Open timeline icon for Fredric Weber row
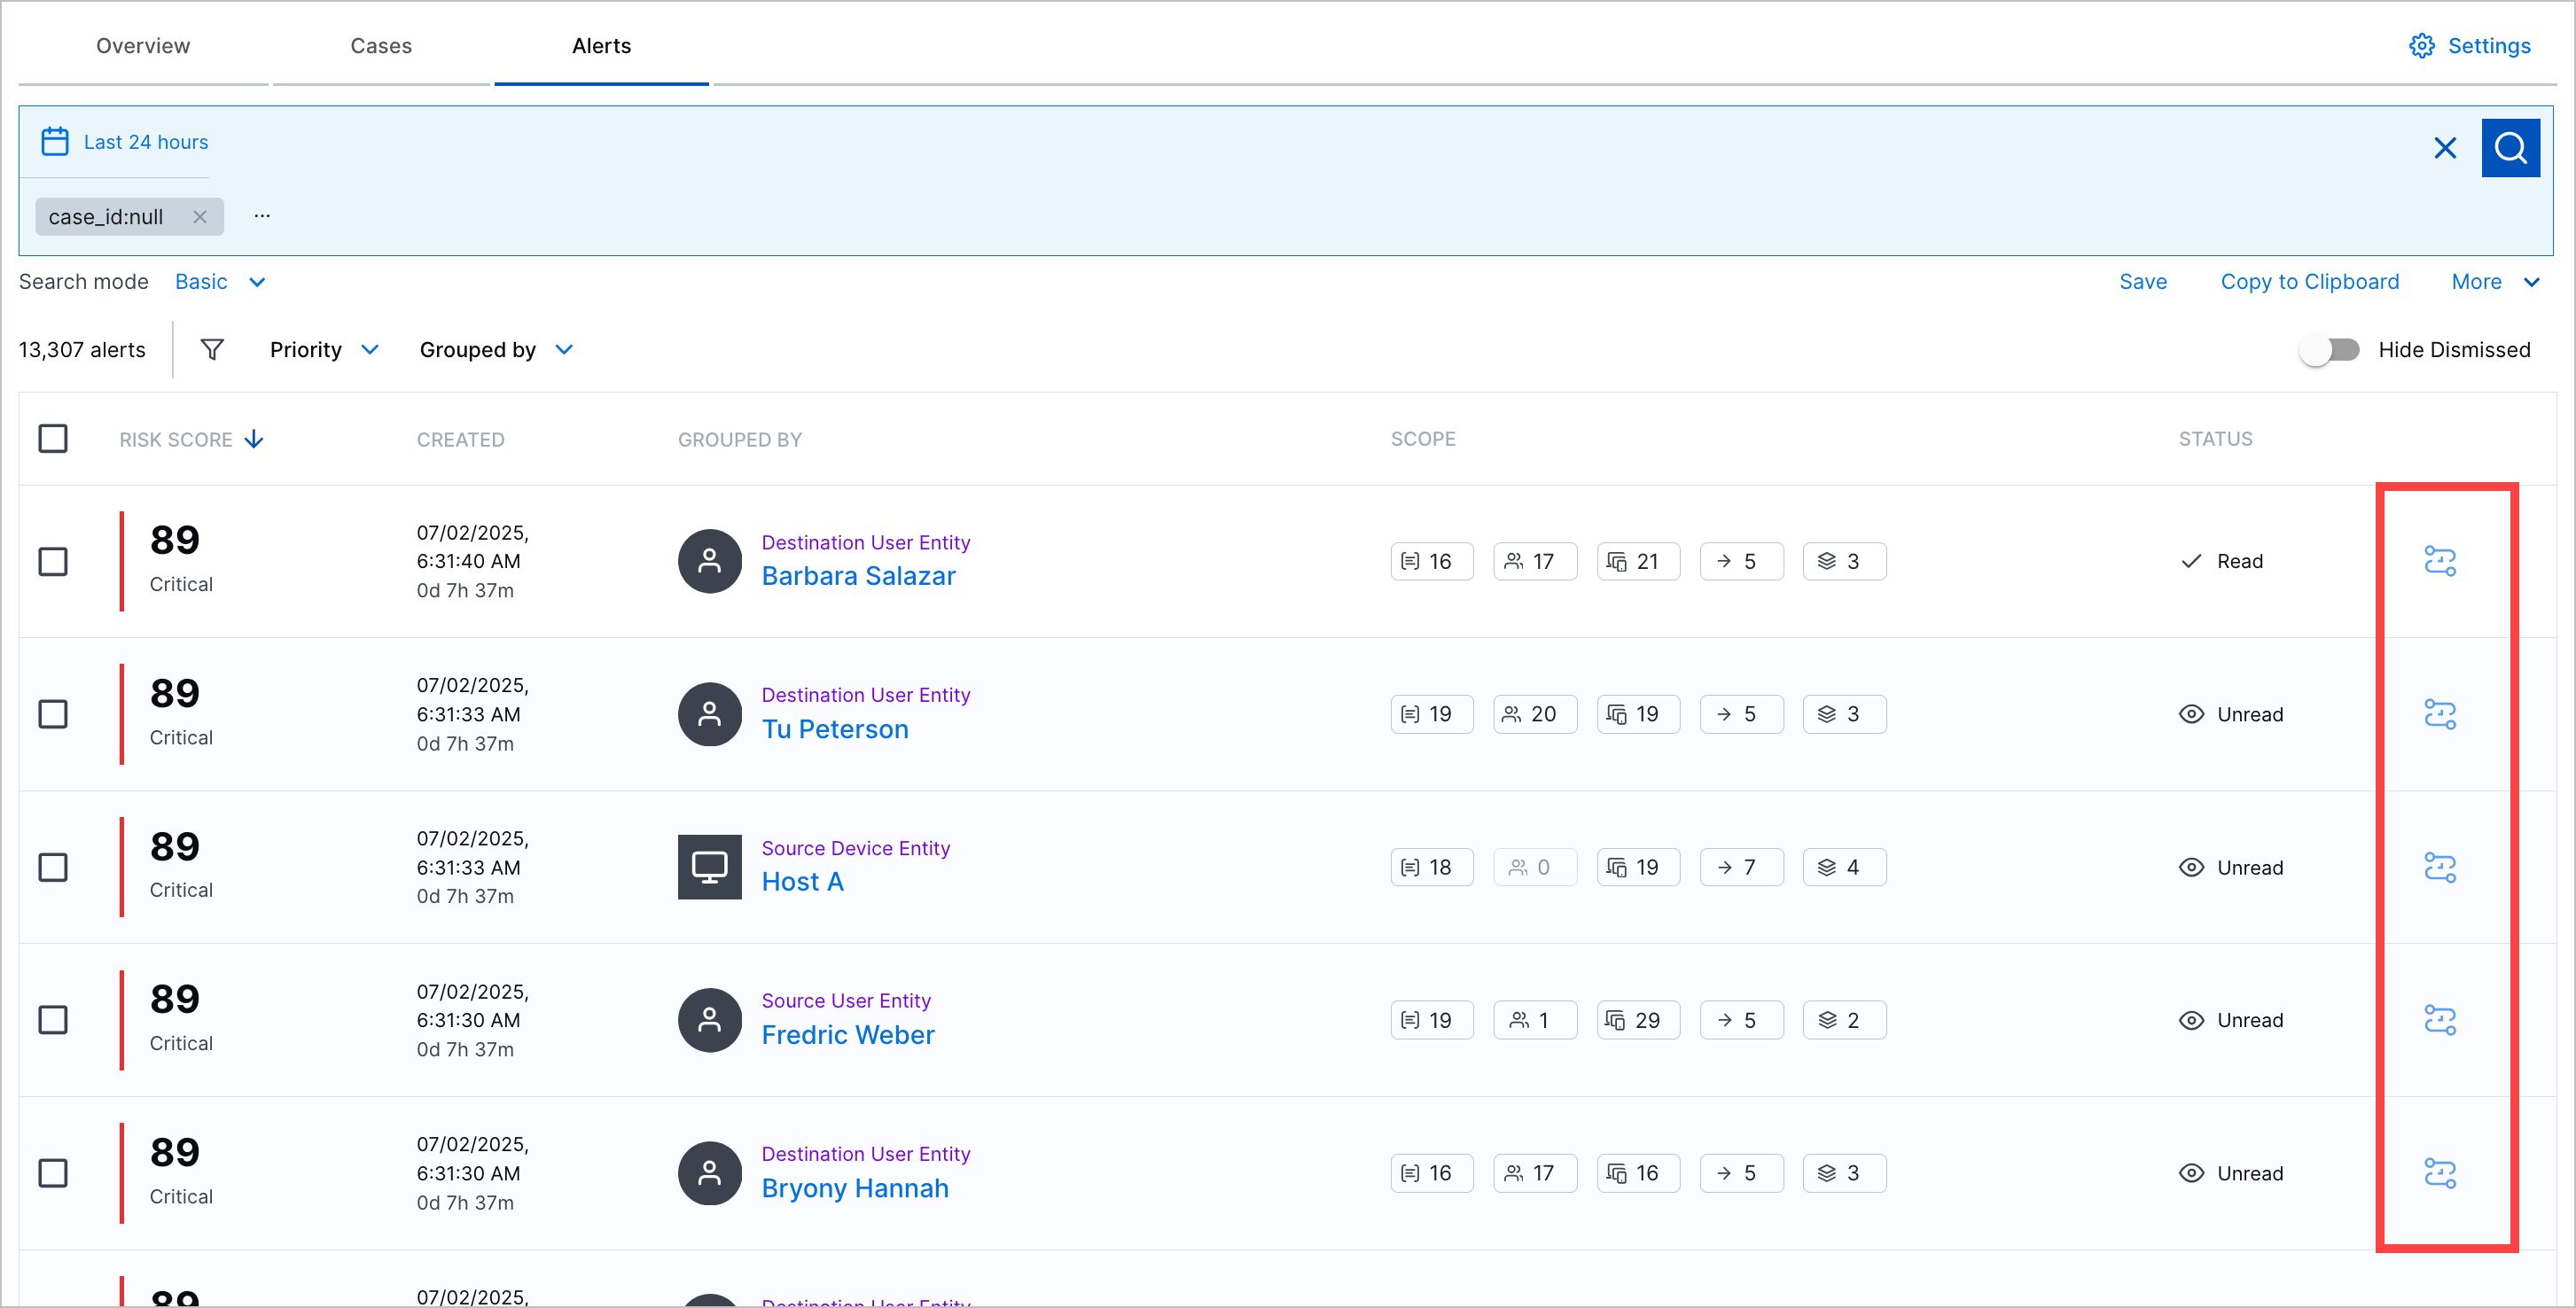This screenshot has height=1308, width=2576. pos(2440,1020)
